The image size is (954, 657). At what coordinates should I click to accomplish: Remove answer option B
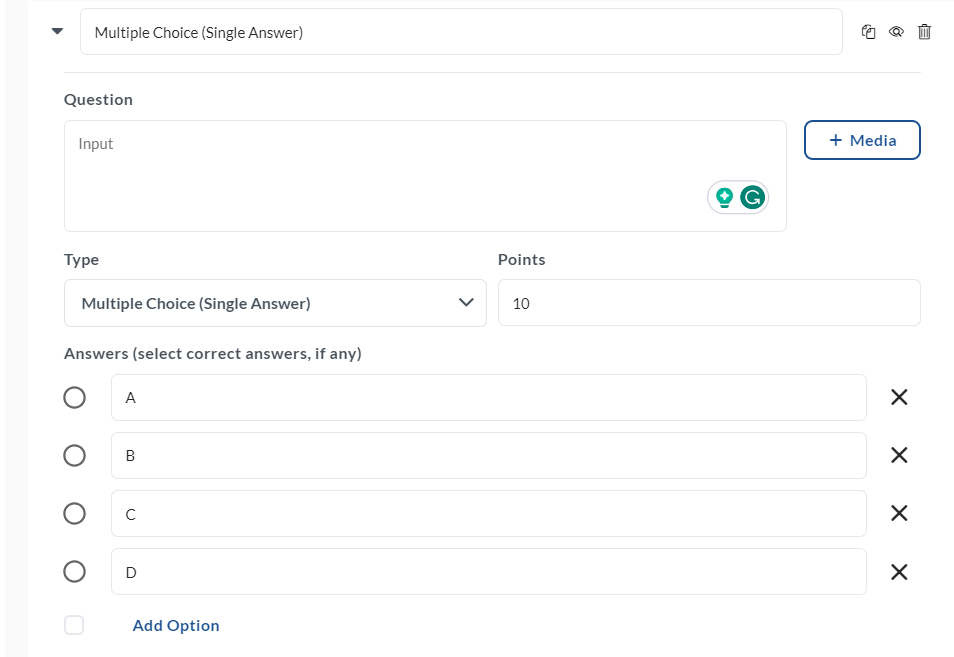tap(899, 455)
